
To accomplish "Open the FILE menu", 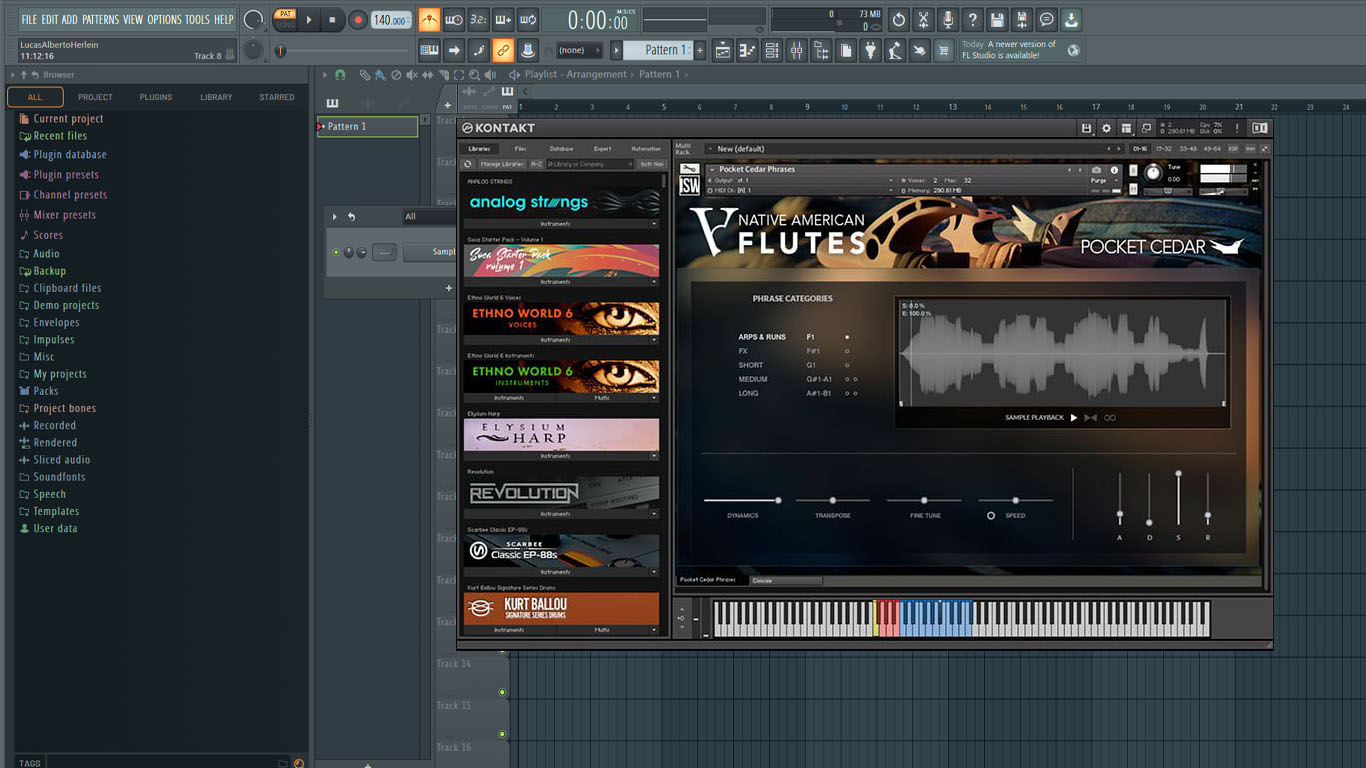I will 29,19.
